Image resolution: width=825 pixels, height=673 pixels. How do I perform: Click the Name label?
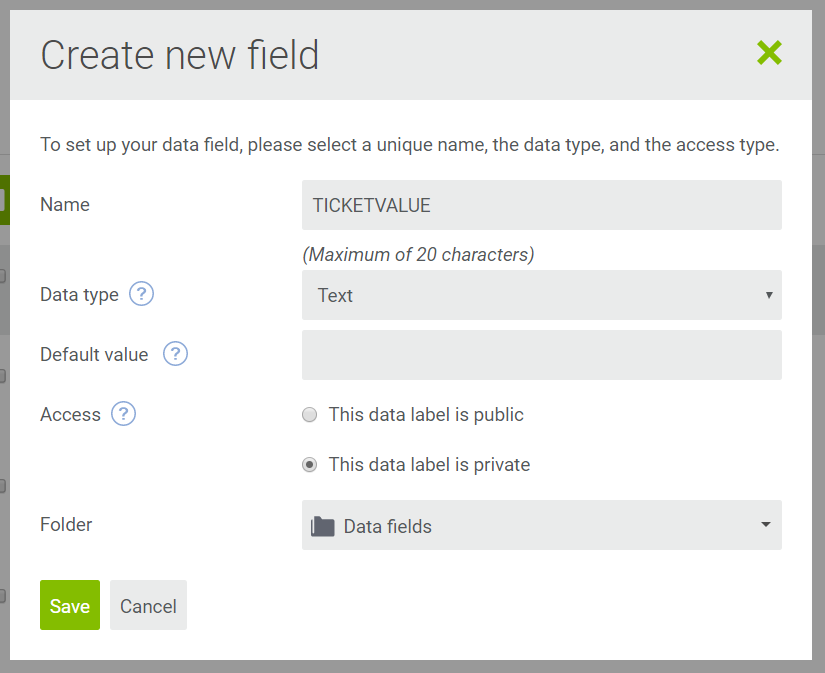click(x=65, y=204)
